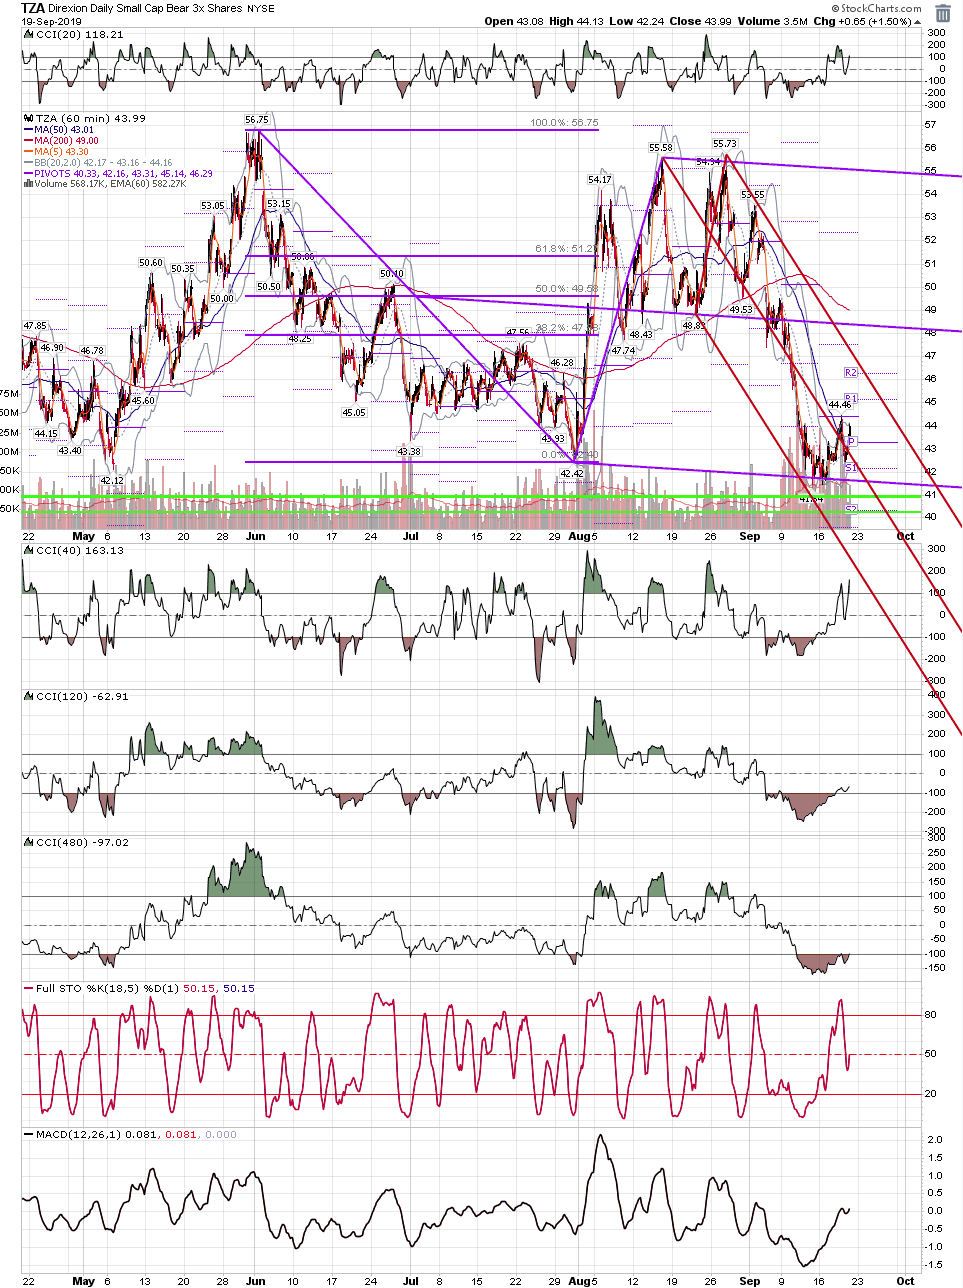Click the "44.46" price label

coord(841,405)
